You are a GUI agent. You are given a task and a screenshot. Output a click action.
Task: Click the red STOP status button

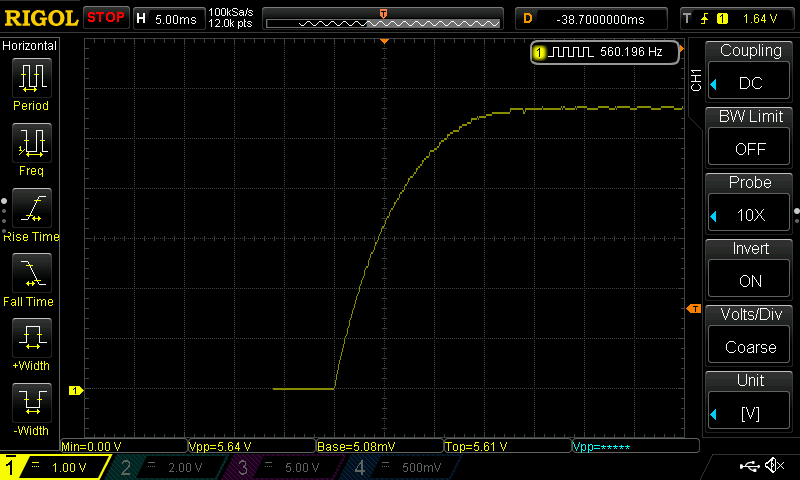click(x=106, y=17)
